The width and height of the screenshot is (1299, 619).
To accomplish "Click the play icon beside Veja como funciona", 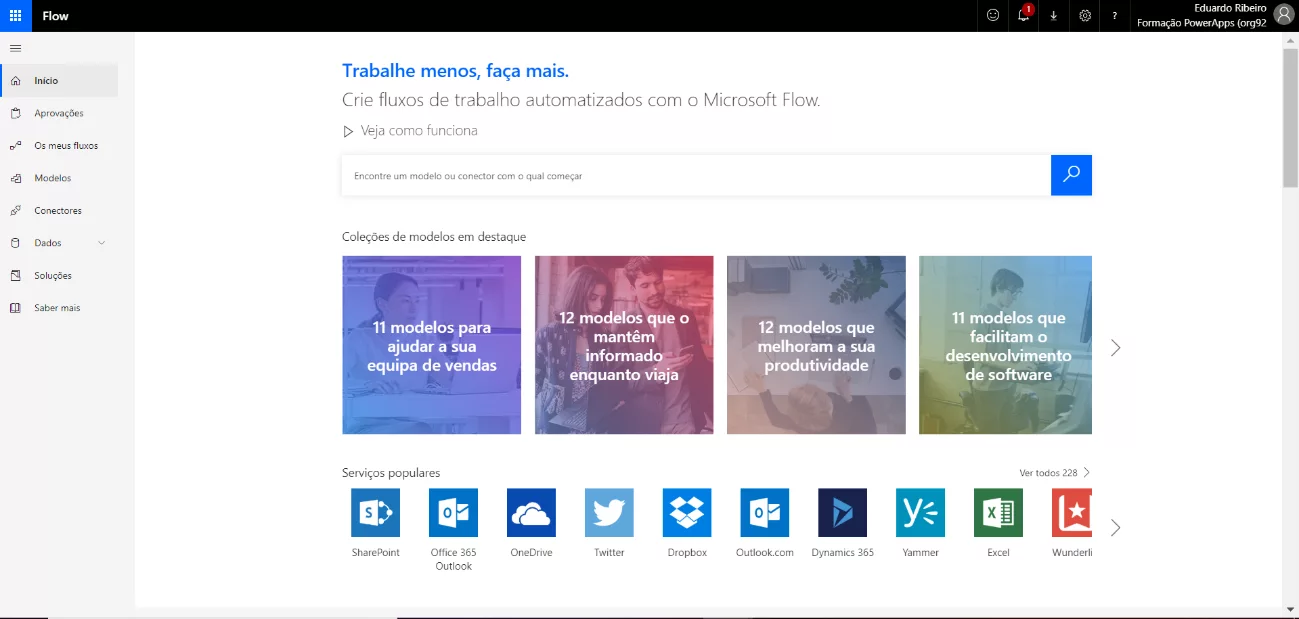I will pyautogui.click(x=348, y=131).
